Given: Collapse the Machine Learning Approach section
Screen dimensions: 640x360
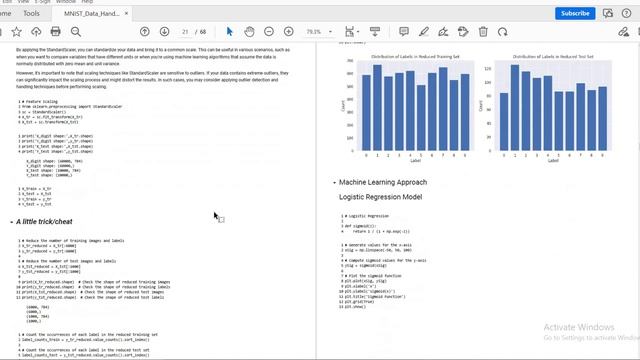Looking at the screenshot, I should [334, 182].
